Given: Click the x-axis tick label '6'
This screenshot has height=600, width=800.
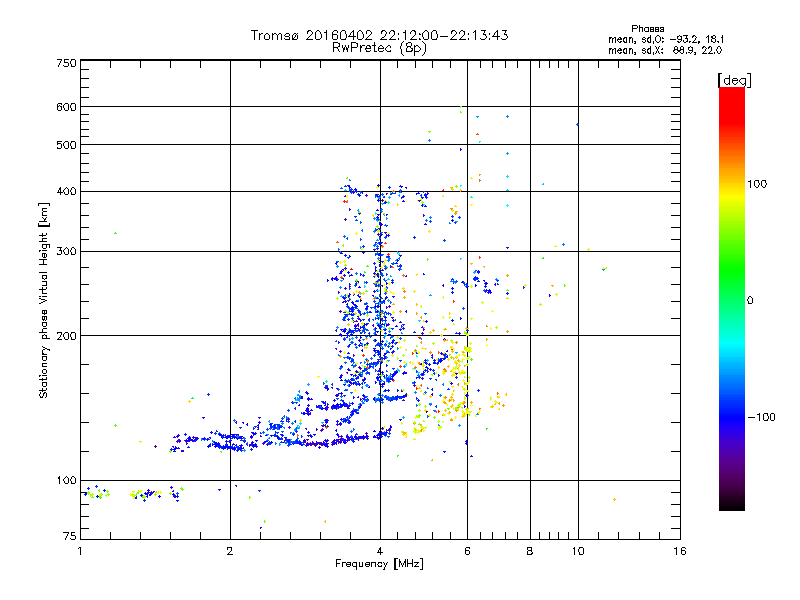Looking at the screenshot, I should pos(467,551).
